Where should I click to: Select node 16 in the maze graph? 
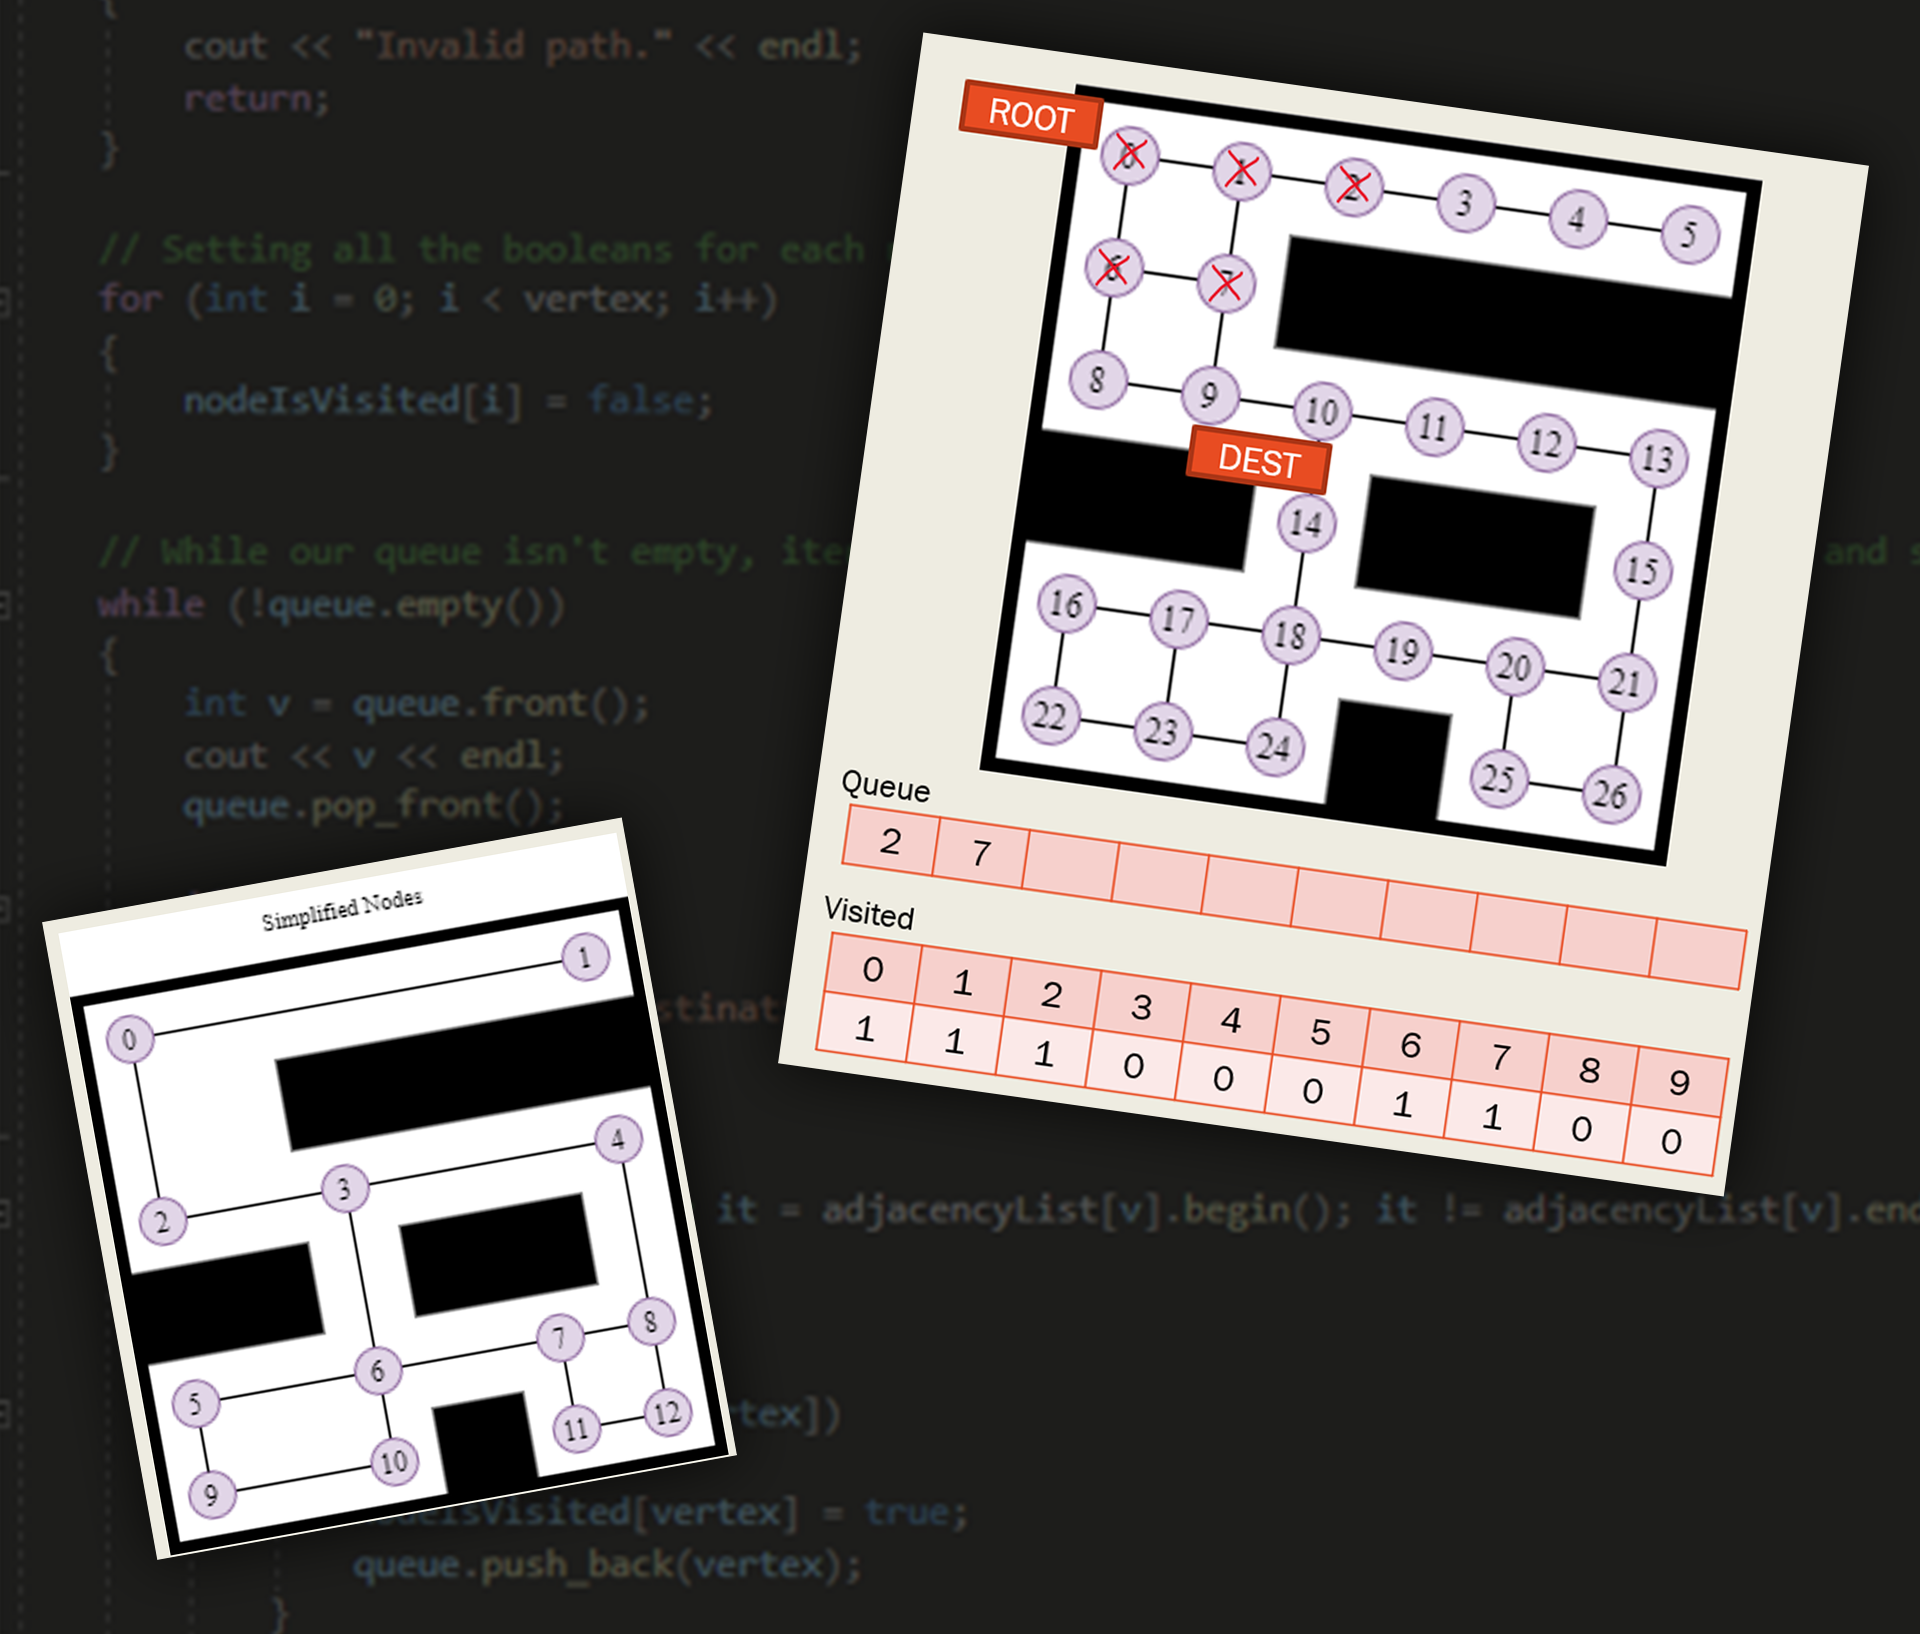(1066, 604)
